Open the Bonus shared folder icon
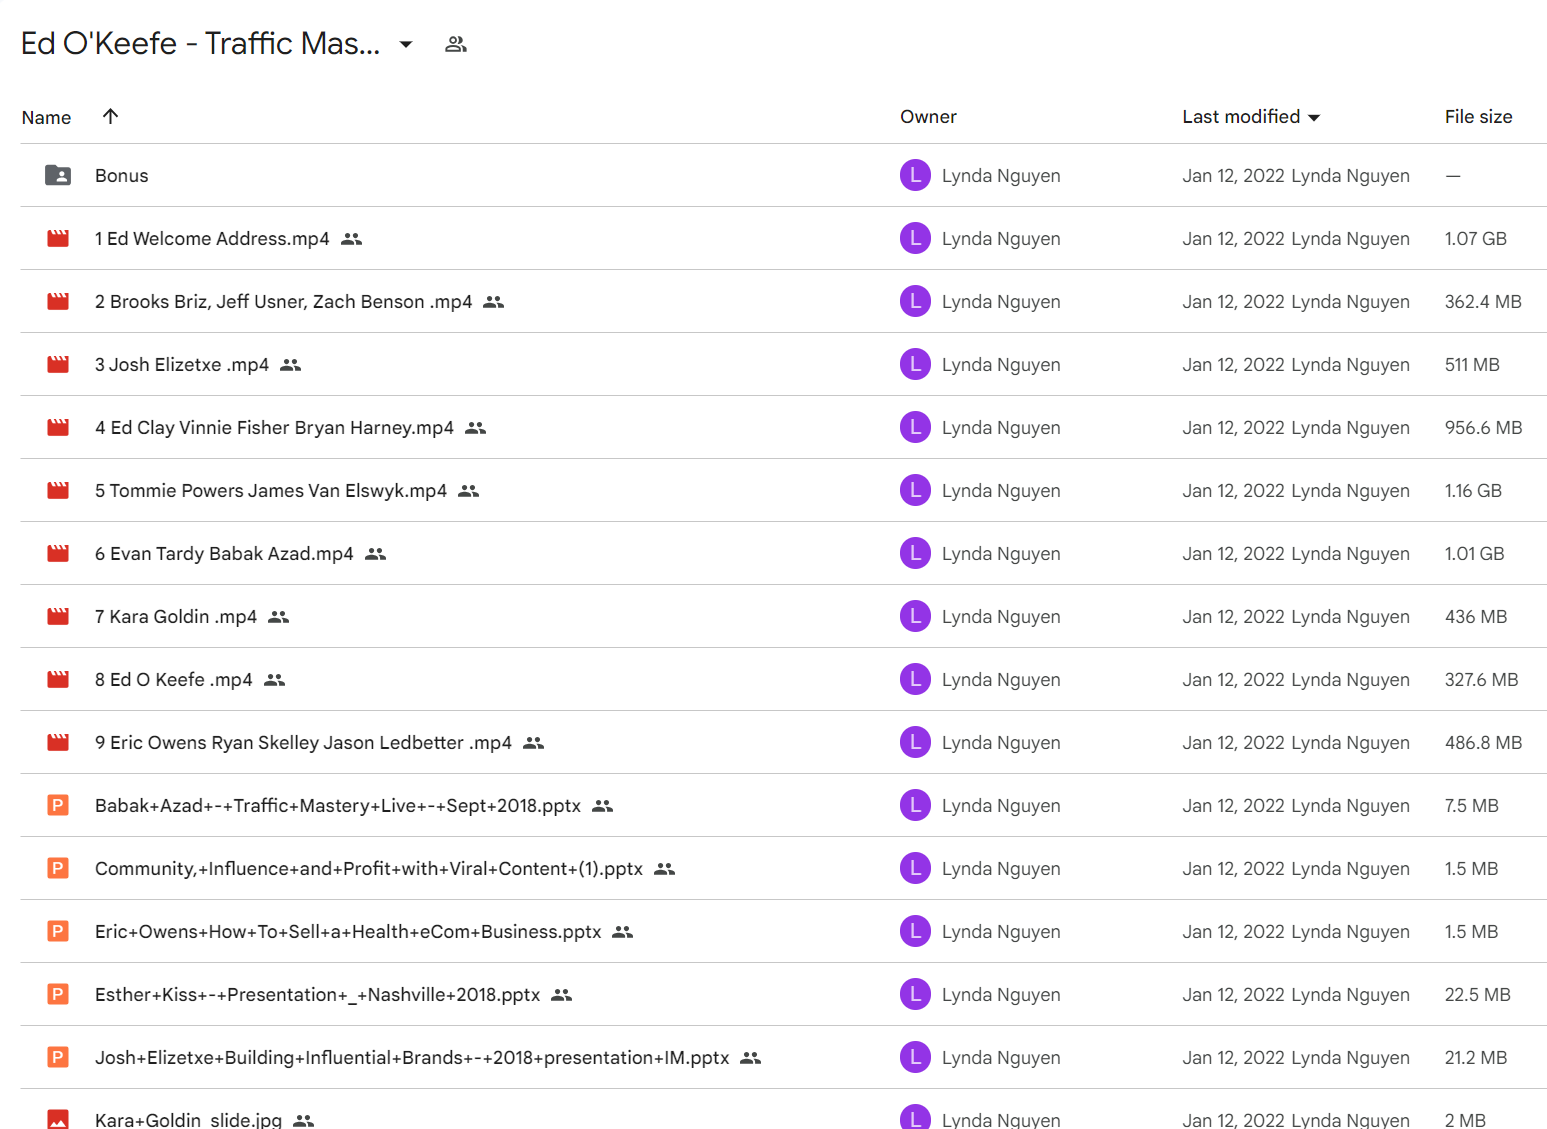 click(58, 175)
